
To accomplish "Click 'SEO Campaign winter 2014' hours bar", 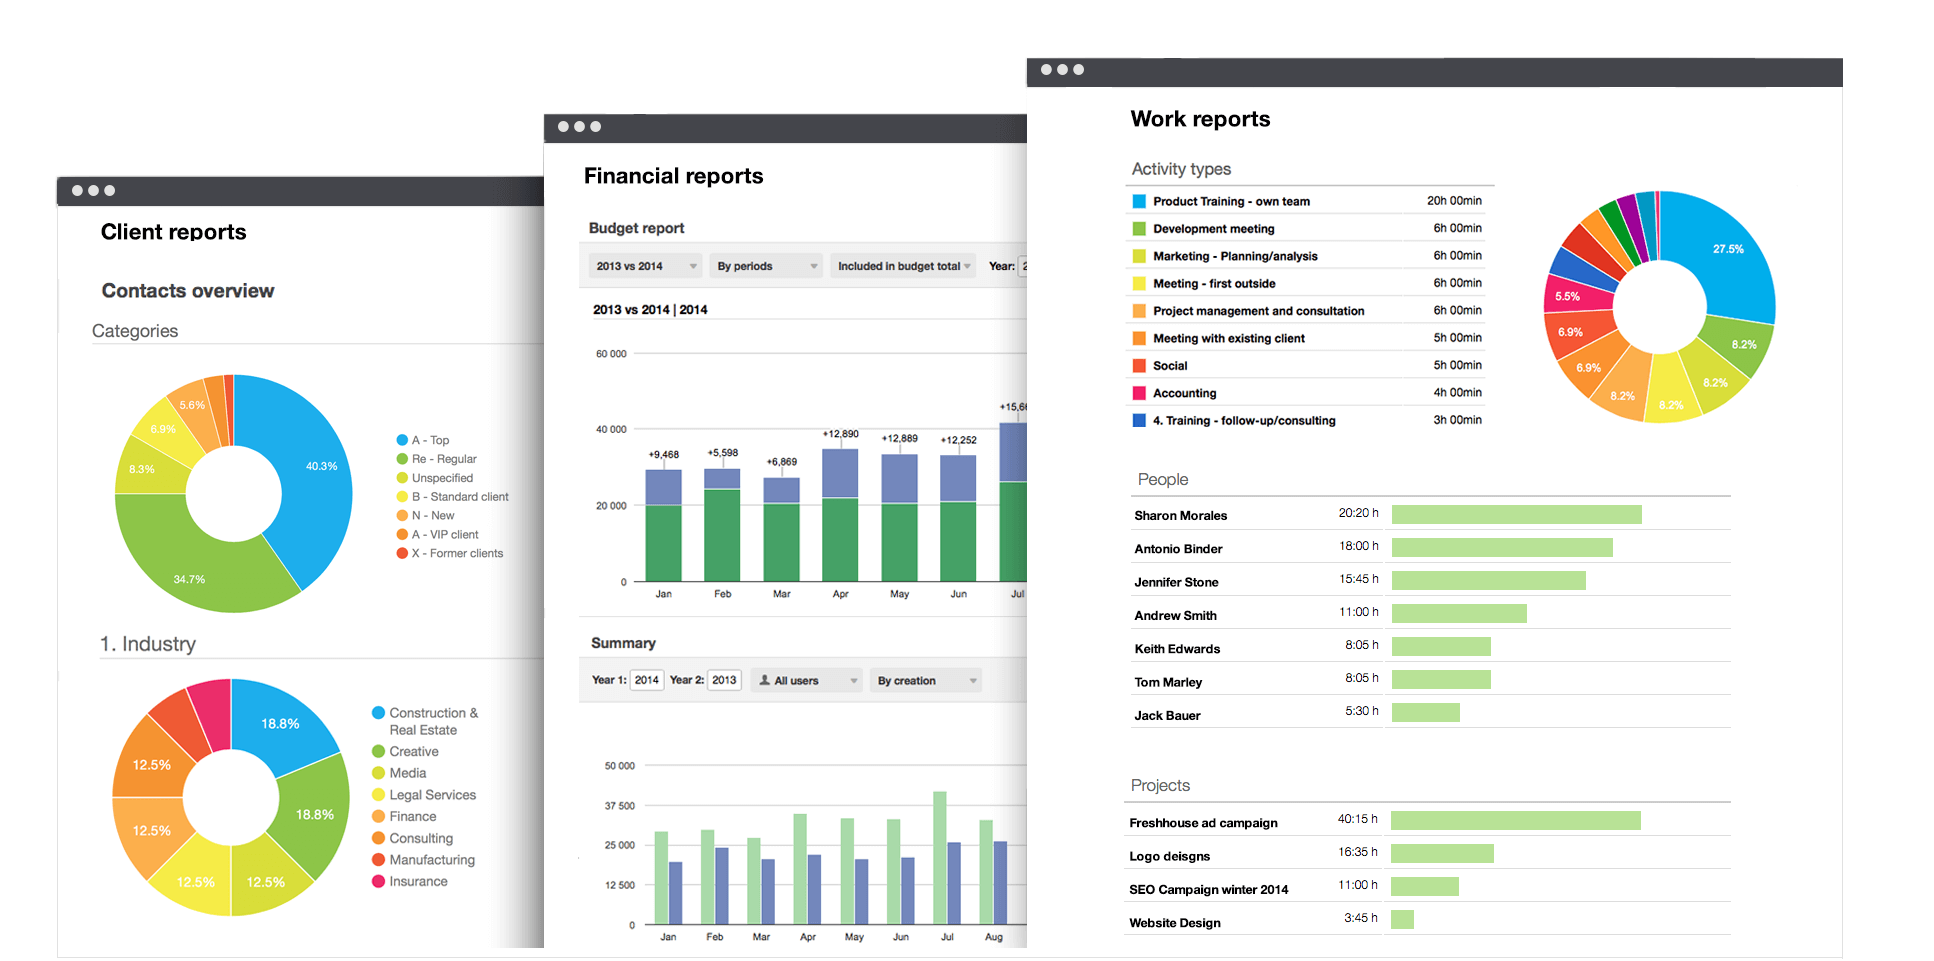I will pyautogui.click(x=1425, y=887).
